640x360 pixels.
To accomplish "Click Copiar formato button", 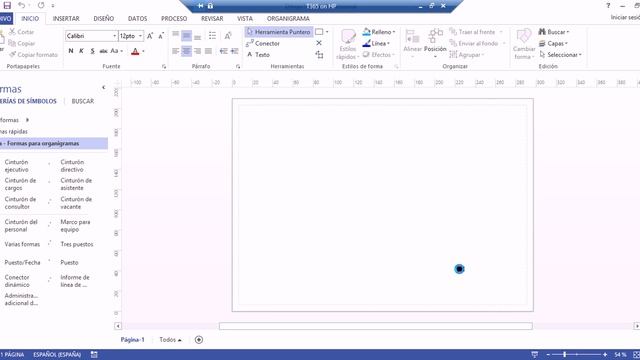I will (x=33, y=55).
